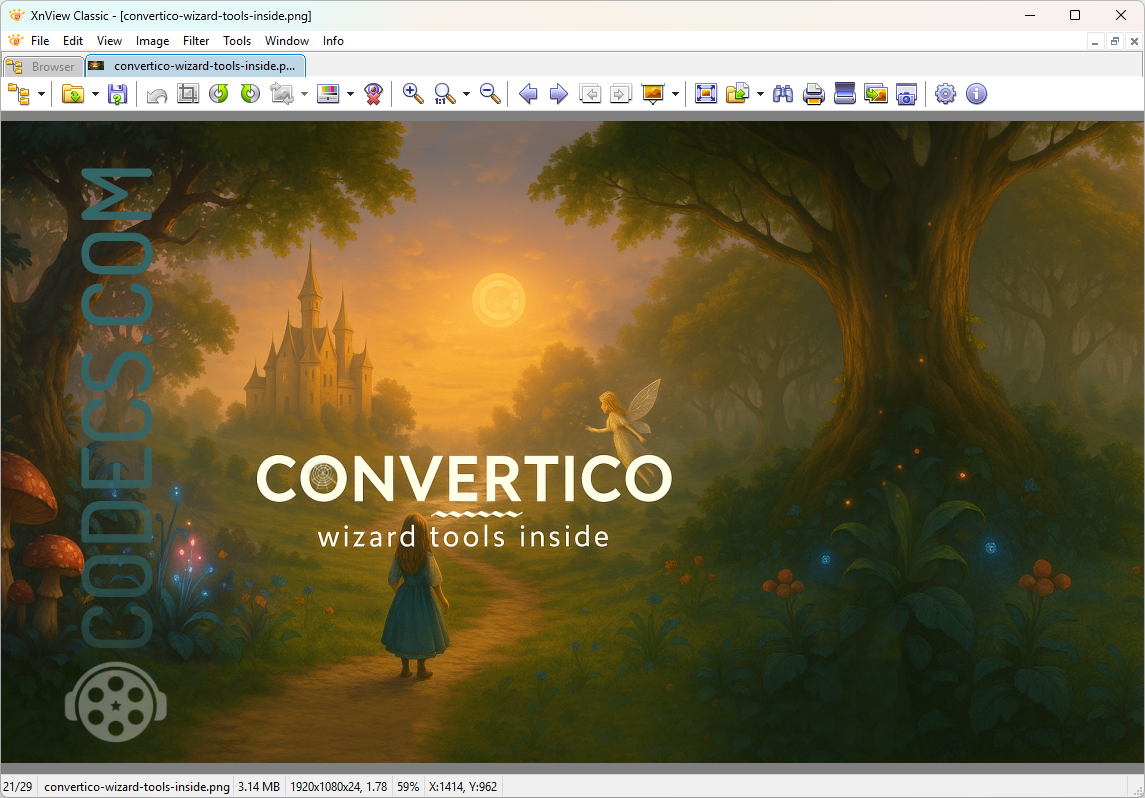Image resolution: width=1145 pixels, height=798 pixels.
Task: Open the Window menu
Action: [287, 41]
